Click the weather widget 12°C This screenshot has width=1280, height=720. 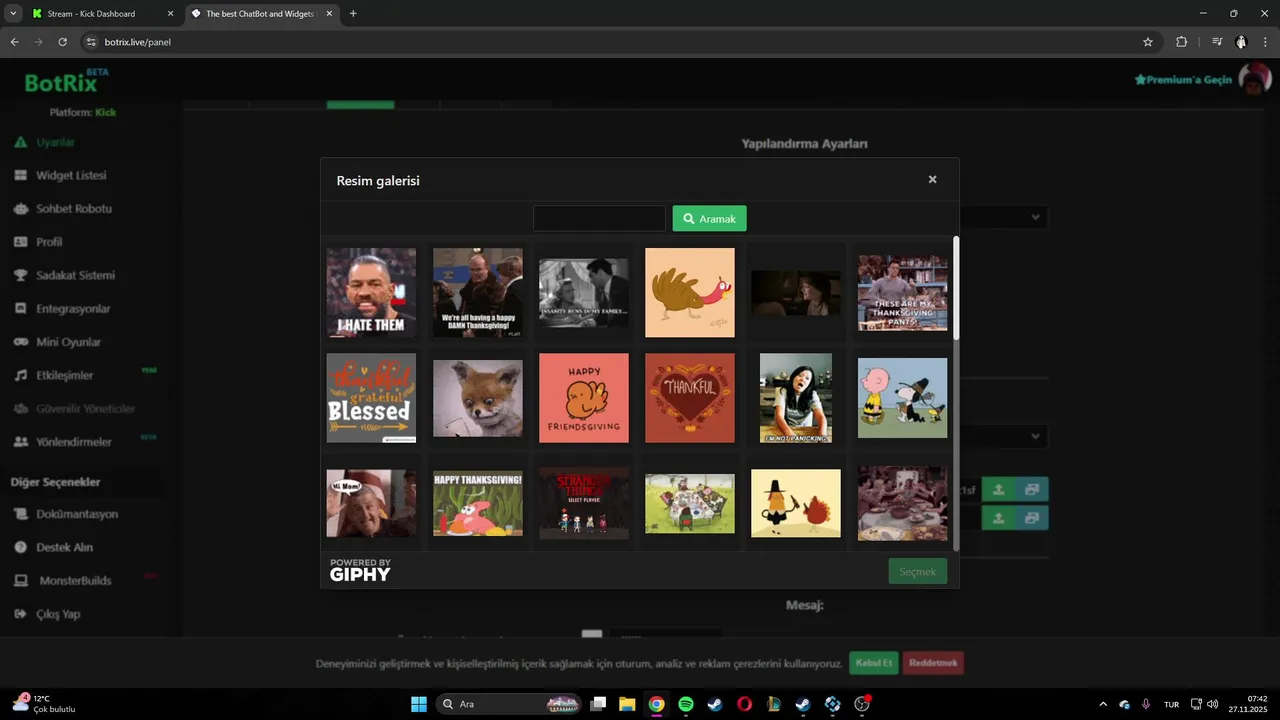click(44, 704)
